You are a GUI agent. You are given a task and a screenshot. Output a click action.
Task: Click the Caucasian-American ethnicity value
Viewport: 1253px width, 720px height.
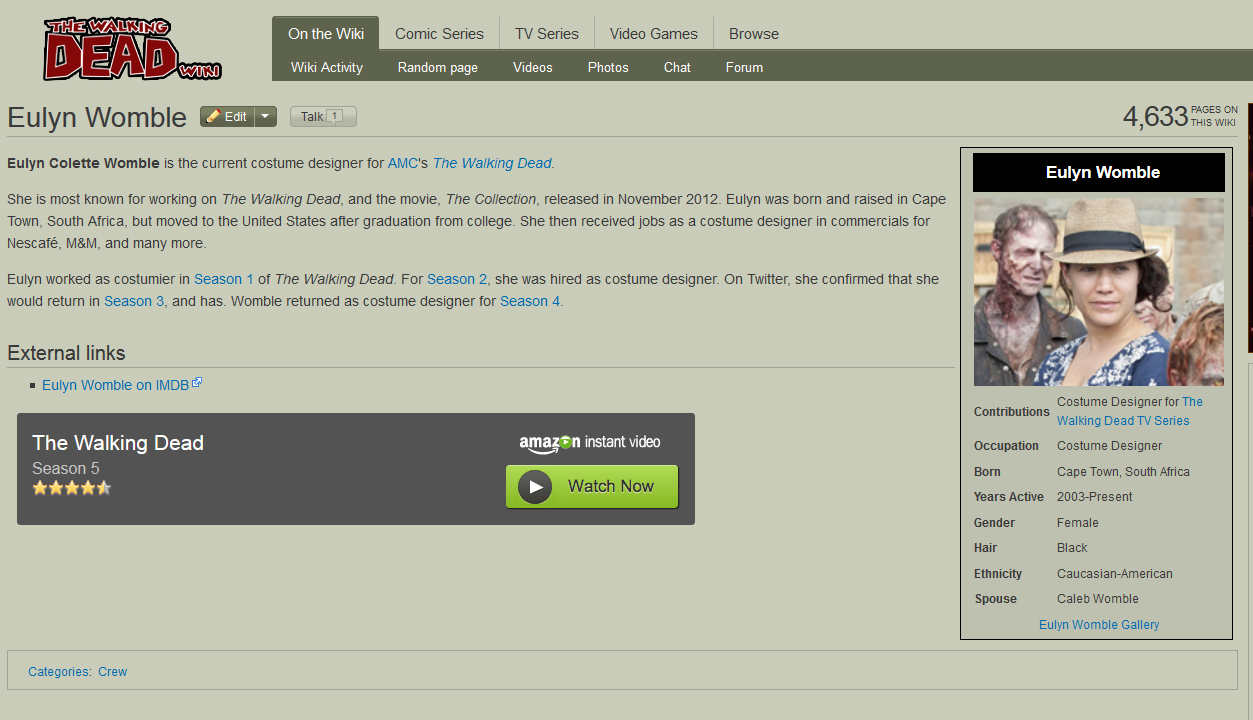[x=1115, y=574]
